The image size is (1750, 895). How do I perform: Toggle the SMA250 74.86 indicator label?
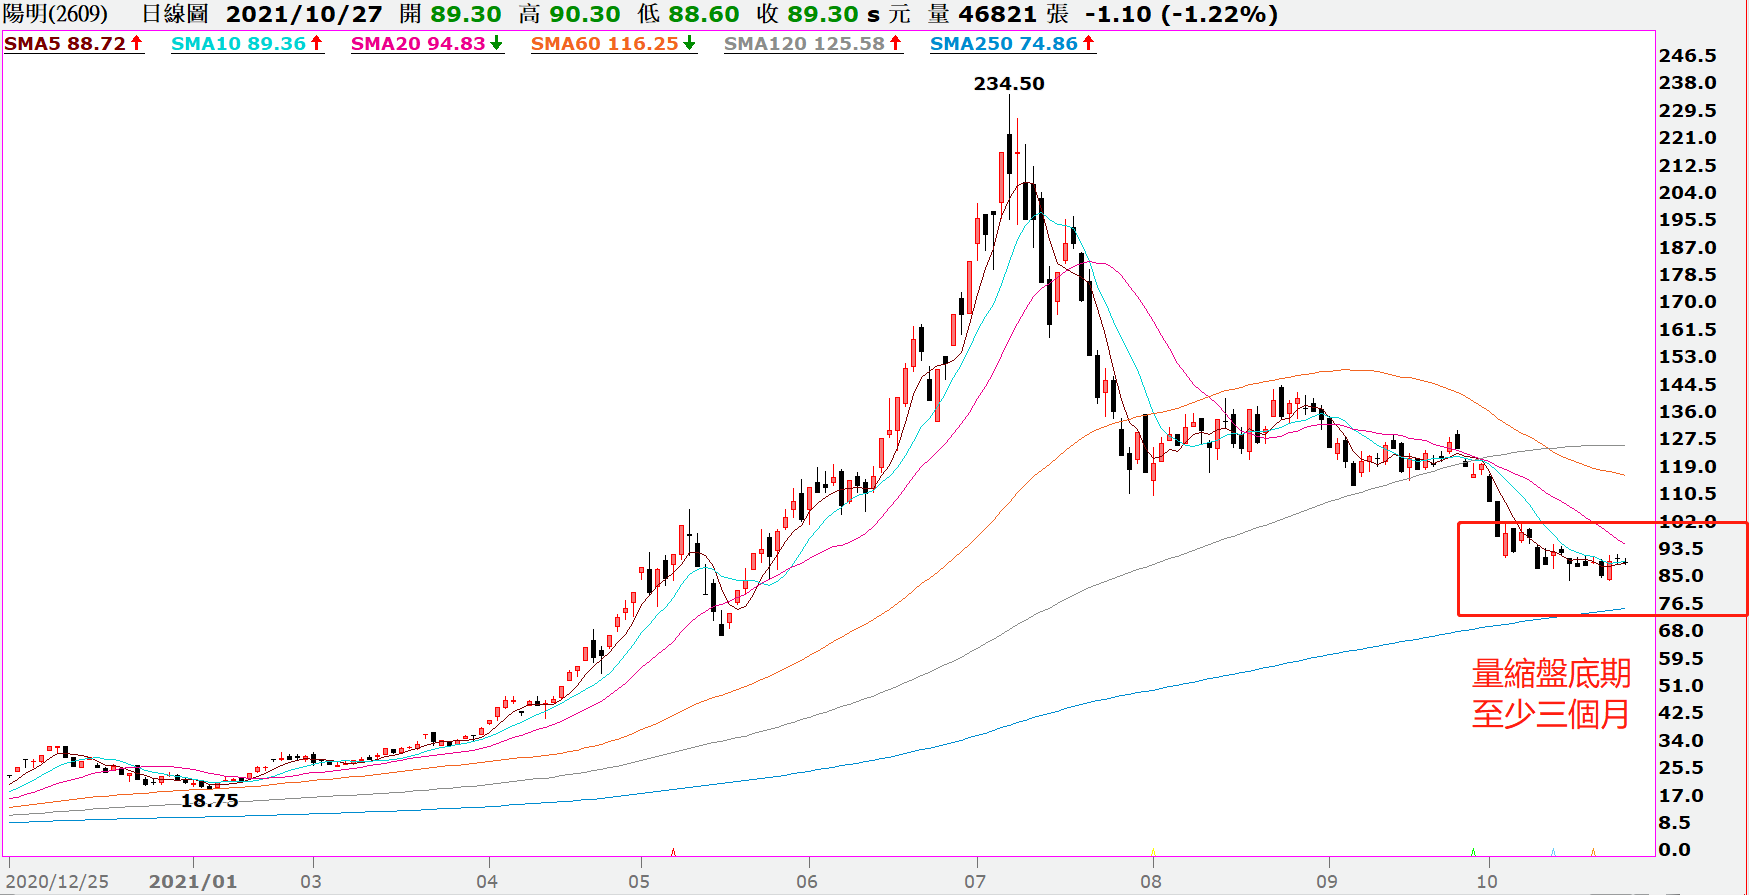point(1003,43)
